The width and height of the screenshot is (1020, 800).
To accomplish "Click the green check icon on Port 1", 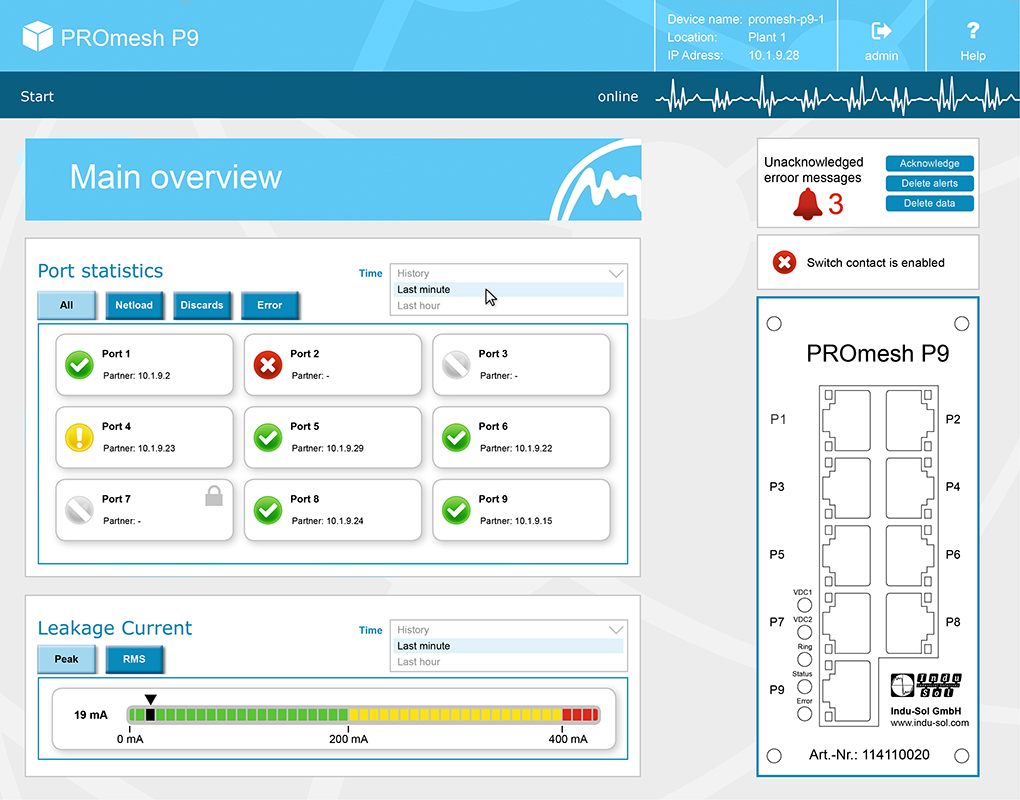I will [79, 365].
